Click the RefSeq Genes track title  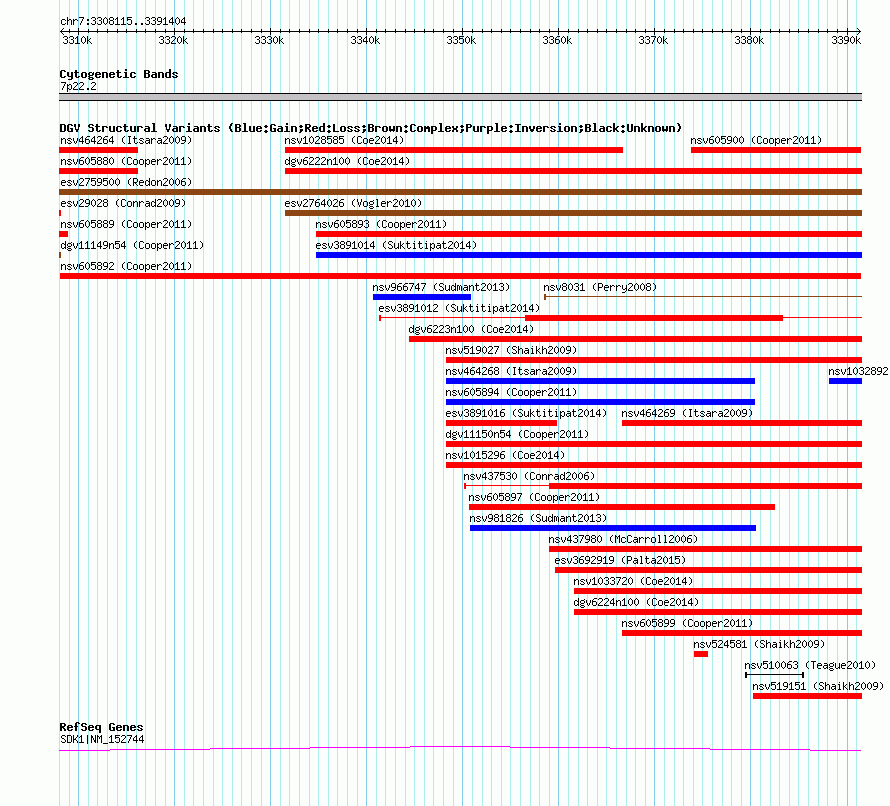[x=101, y=727]
